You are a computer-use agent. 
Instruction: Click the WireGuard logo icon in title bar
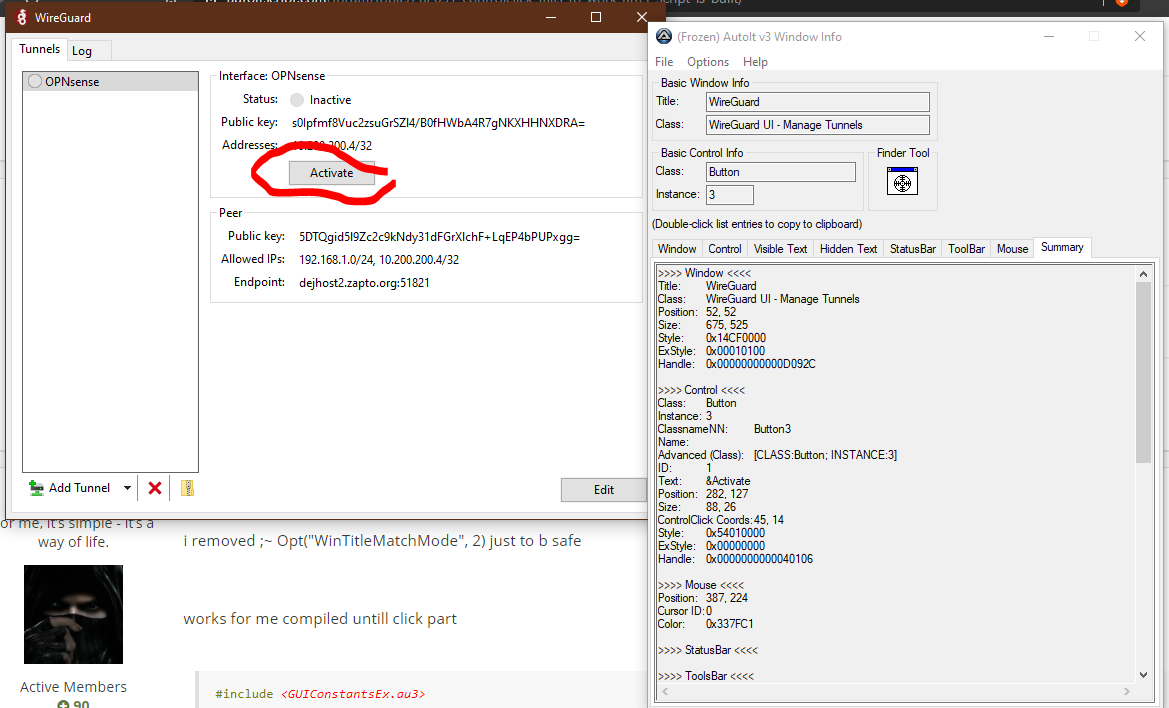(22, 17)
